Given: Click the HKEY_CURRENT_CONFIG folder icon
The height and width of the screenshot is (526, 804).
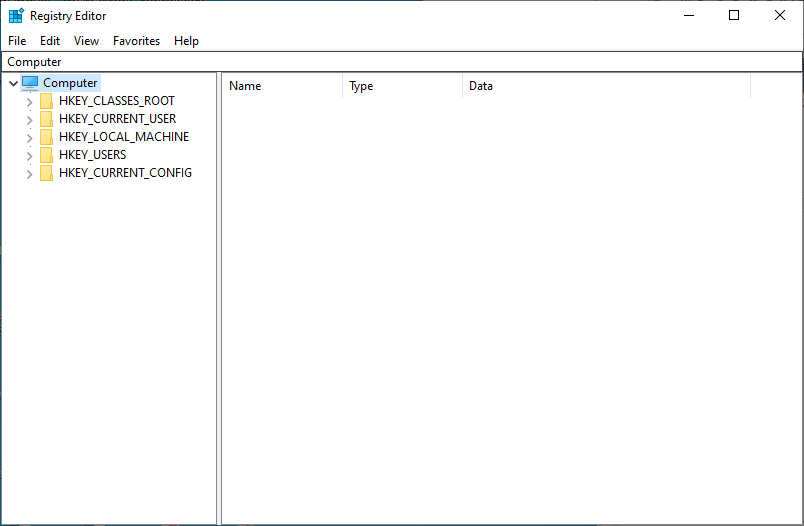Looking at the screenshot, I should click(46, 173).
